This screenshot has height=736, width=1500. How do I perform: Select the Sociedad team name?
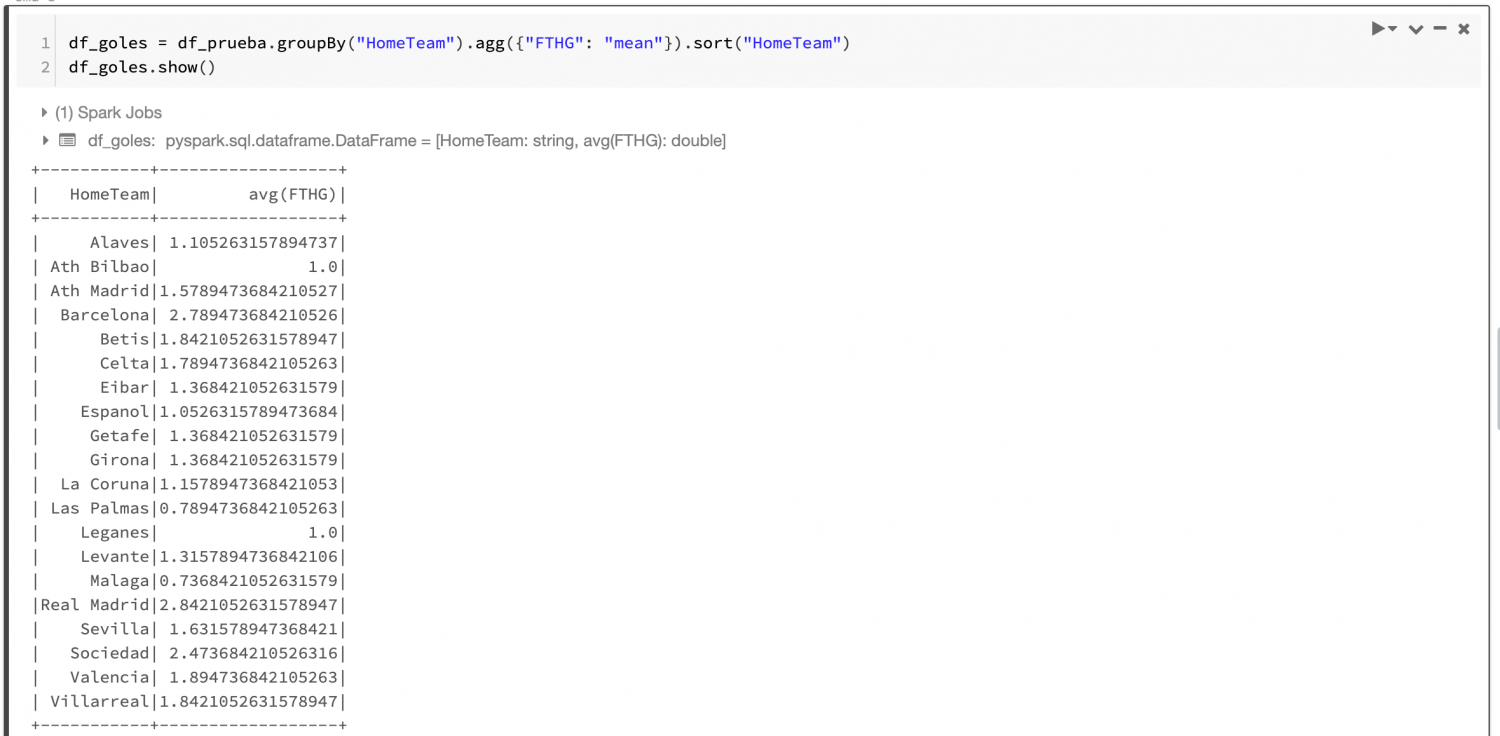click(109, 654)
